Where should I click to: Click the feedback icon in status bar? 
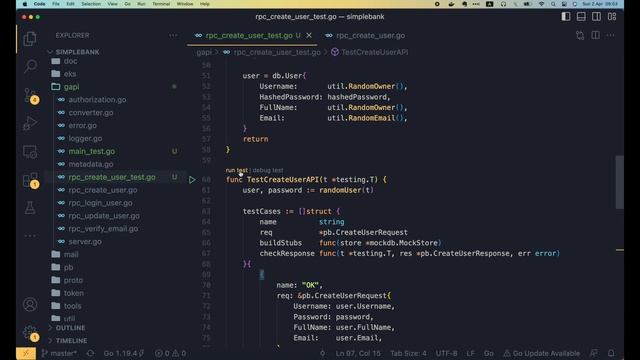pos(594,353)
